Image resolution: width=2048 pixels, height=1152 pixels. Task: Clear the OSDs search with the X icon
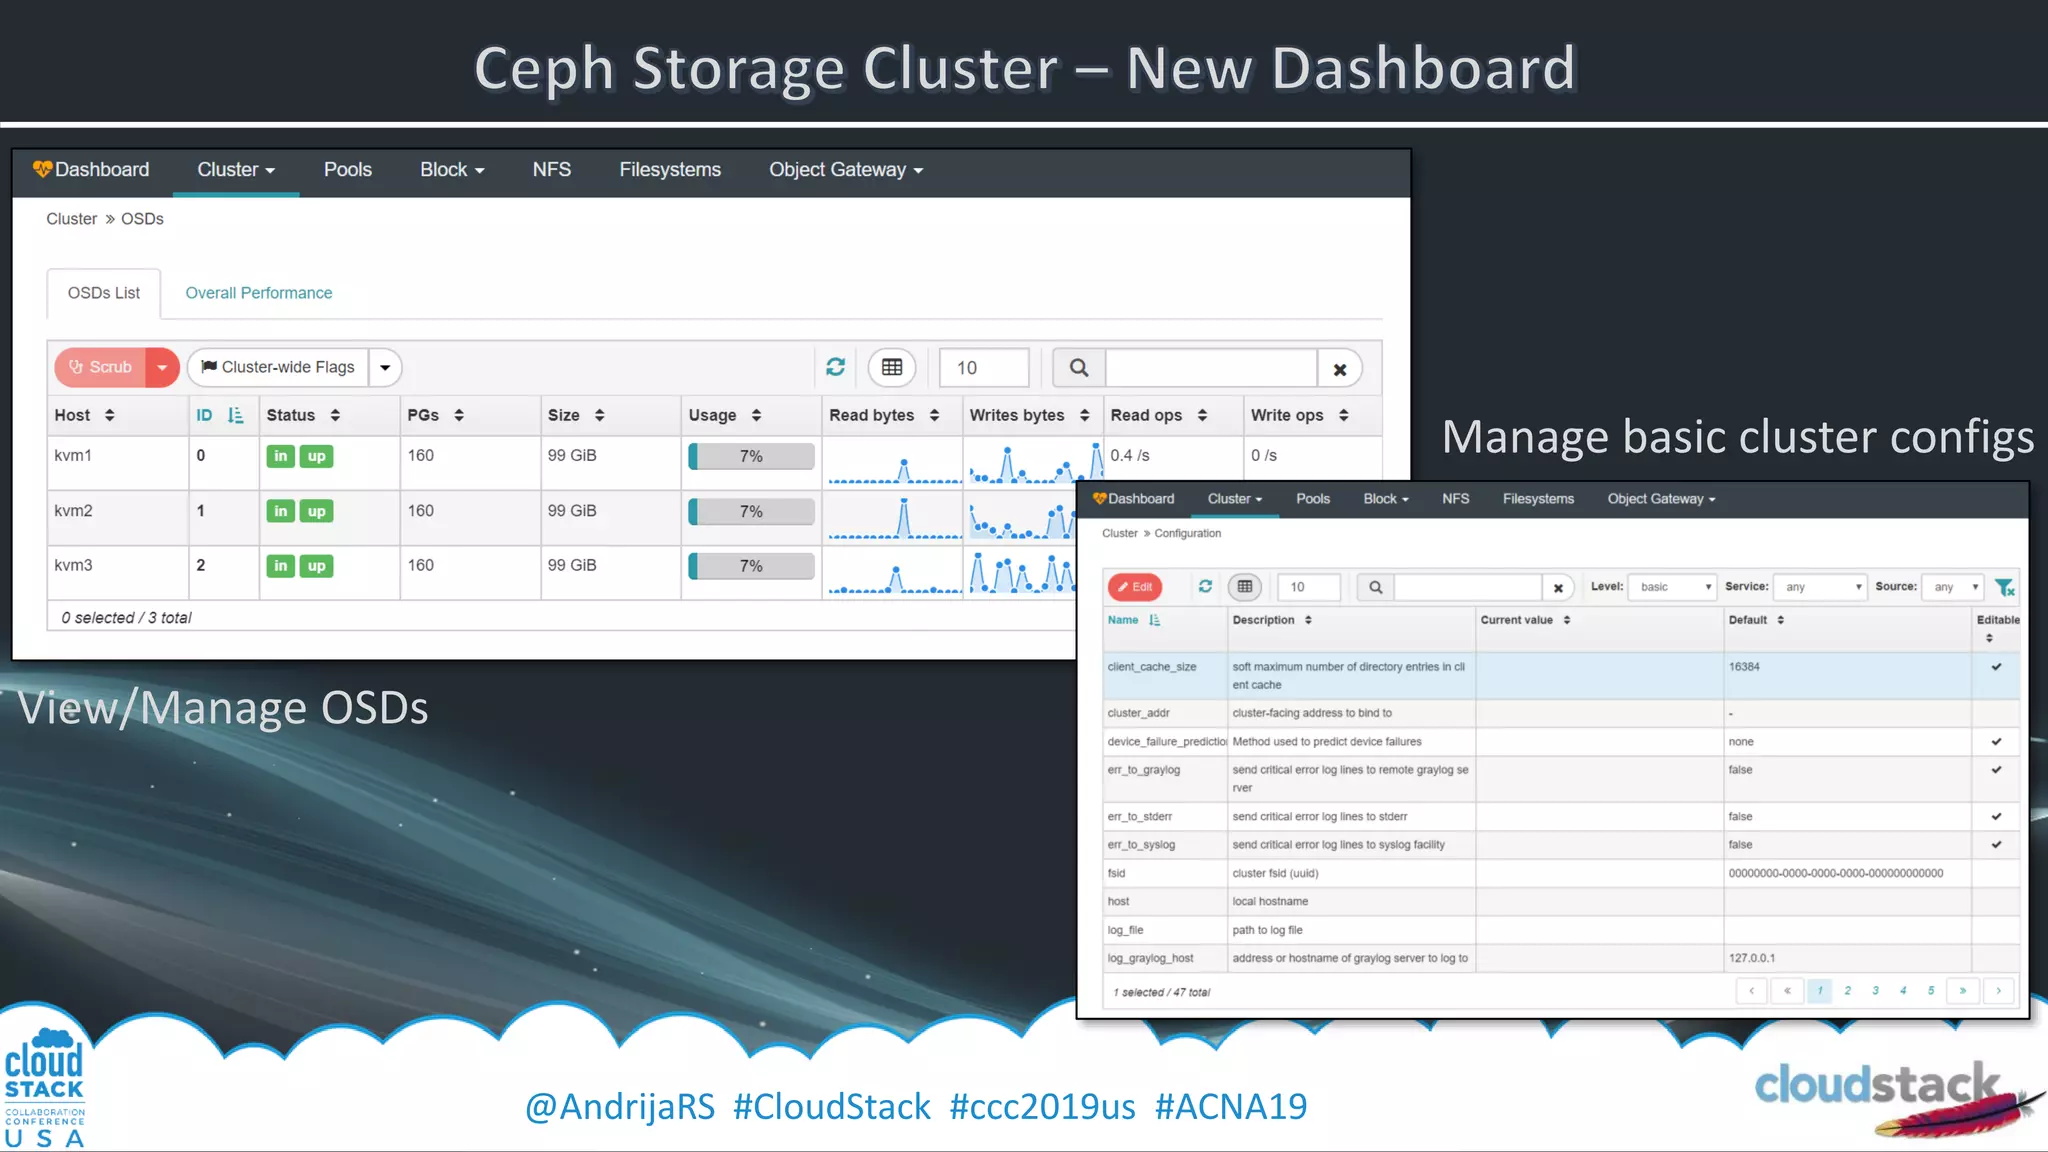point(1340,369)
